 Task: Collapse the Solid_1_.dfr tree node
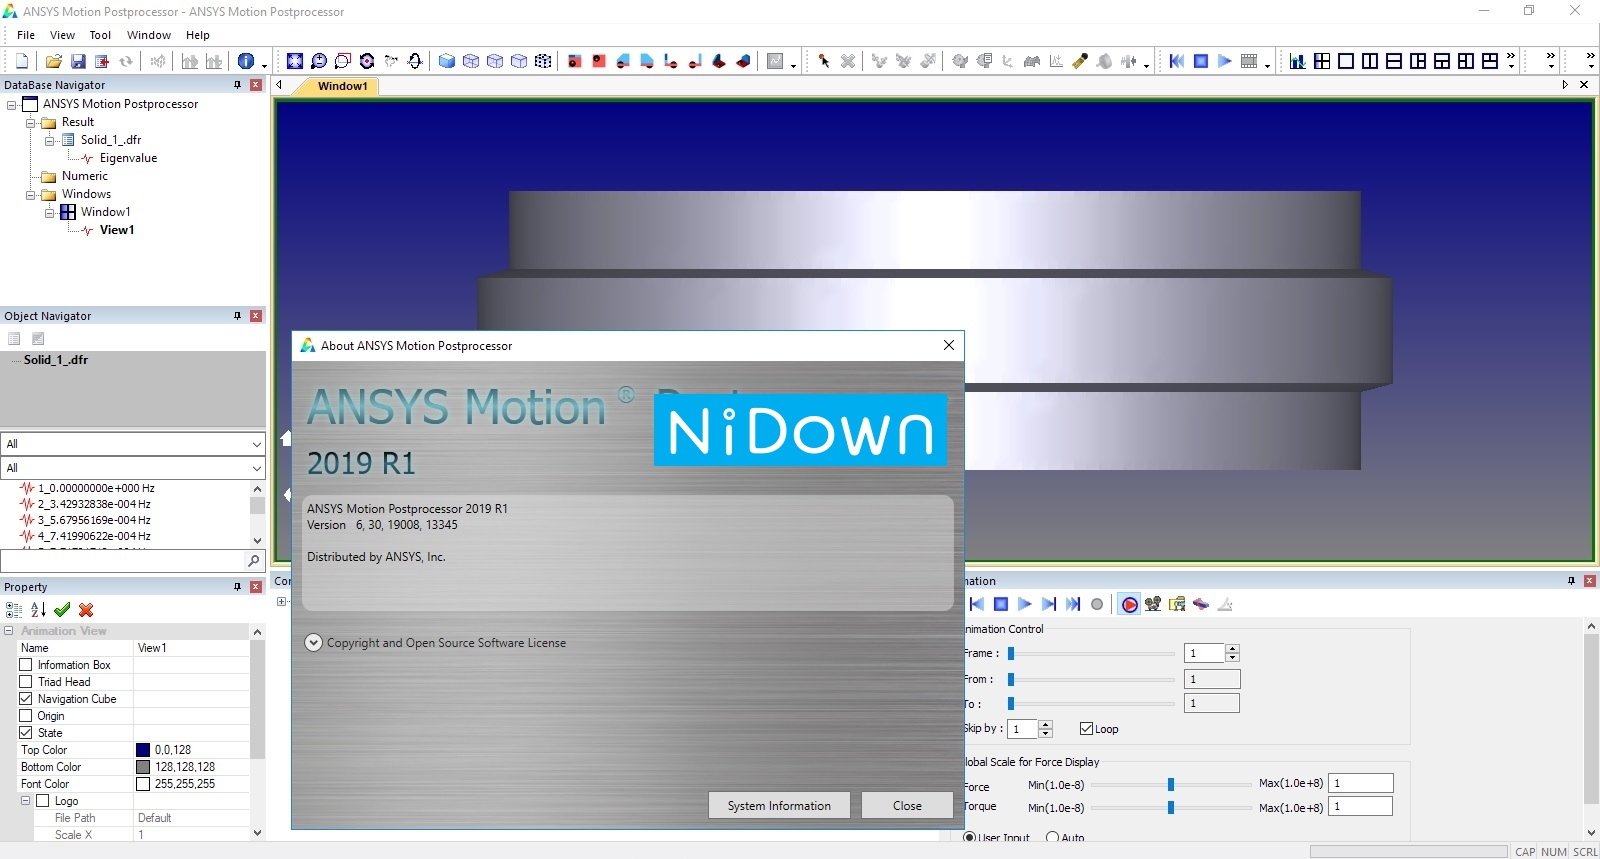point(49,140)
